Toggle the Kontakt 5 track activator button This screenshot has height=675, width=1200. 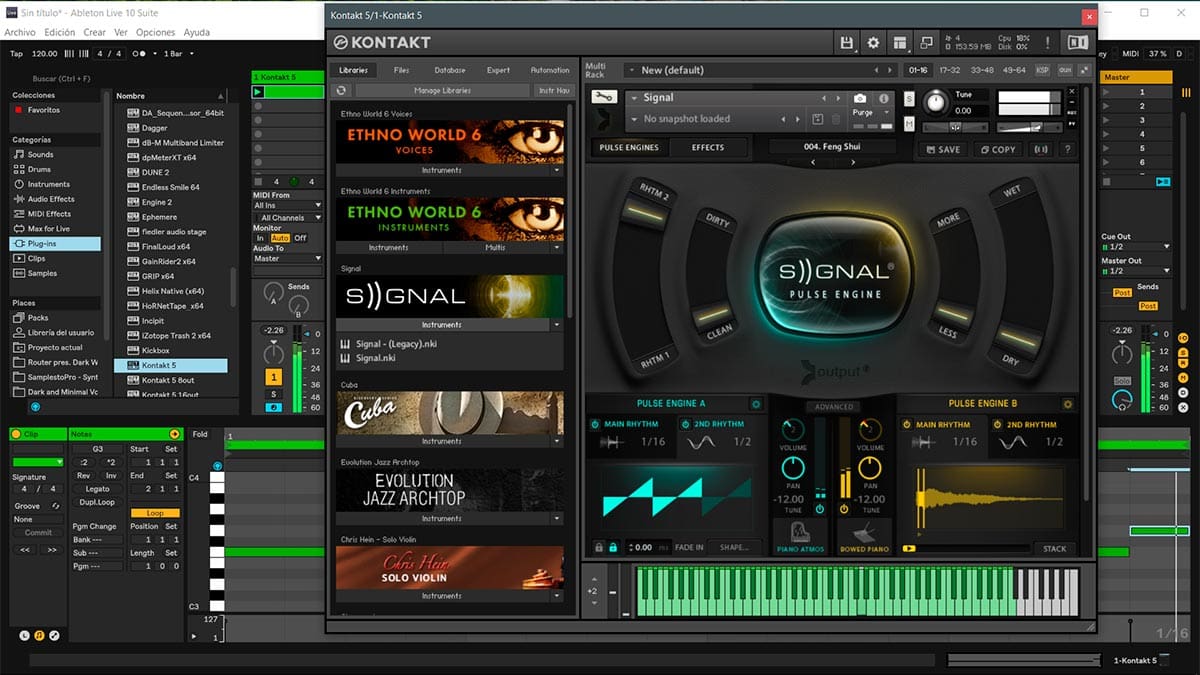274,377
